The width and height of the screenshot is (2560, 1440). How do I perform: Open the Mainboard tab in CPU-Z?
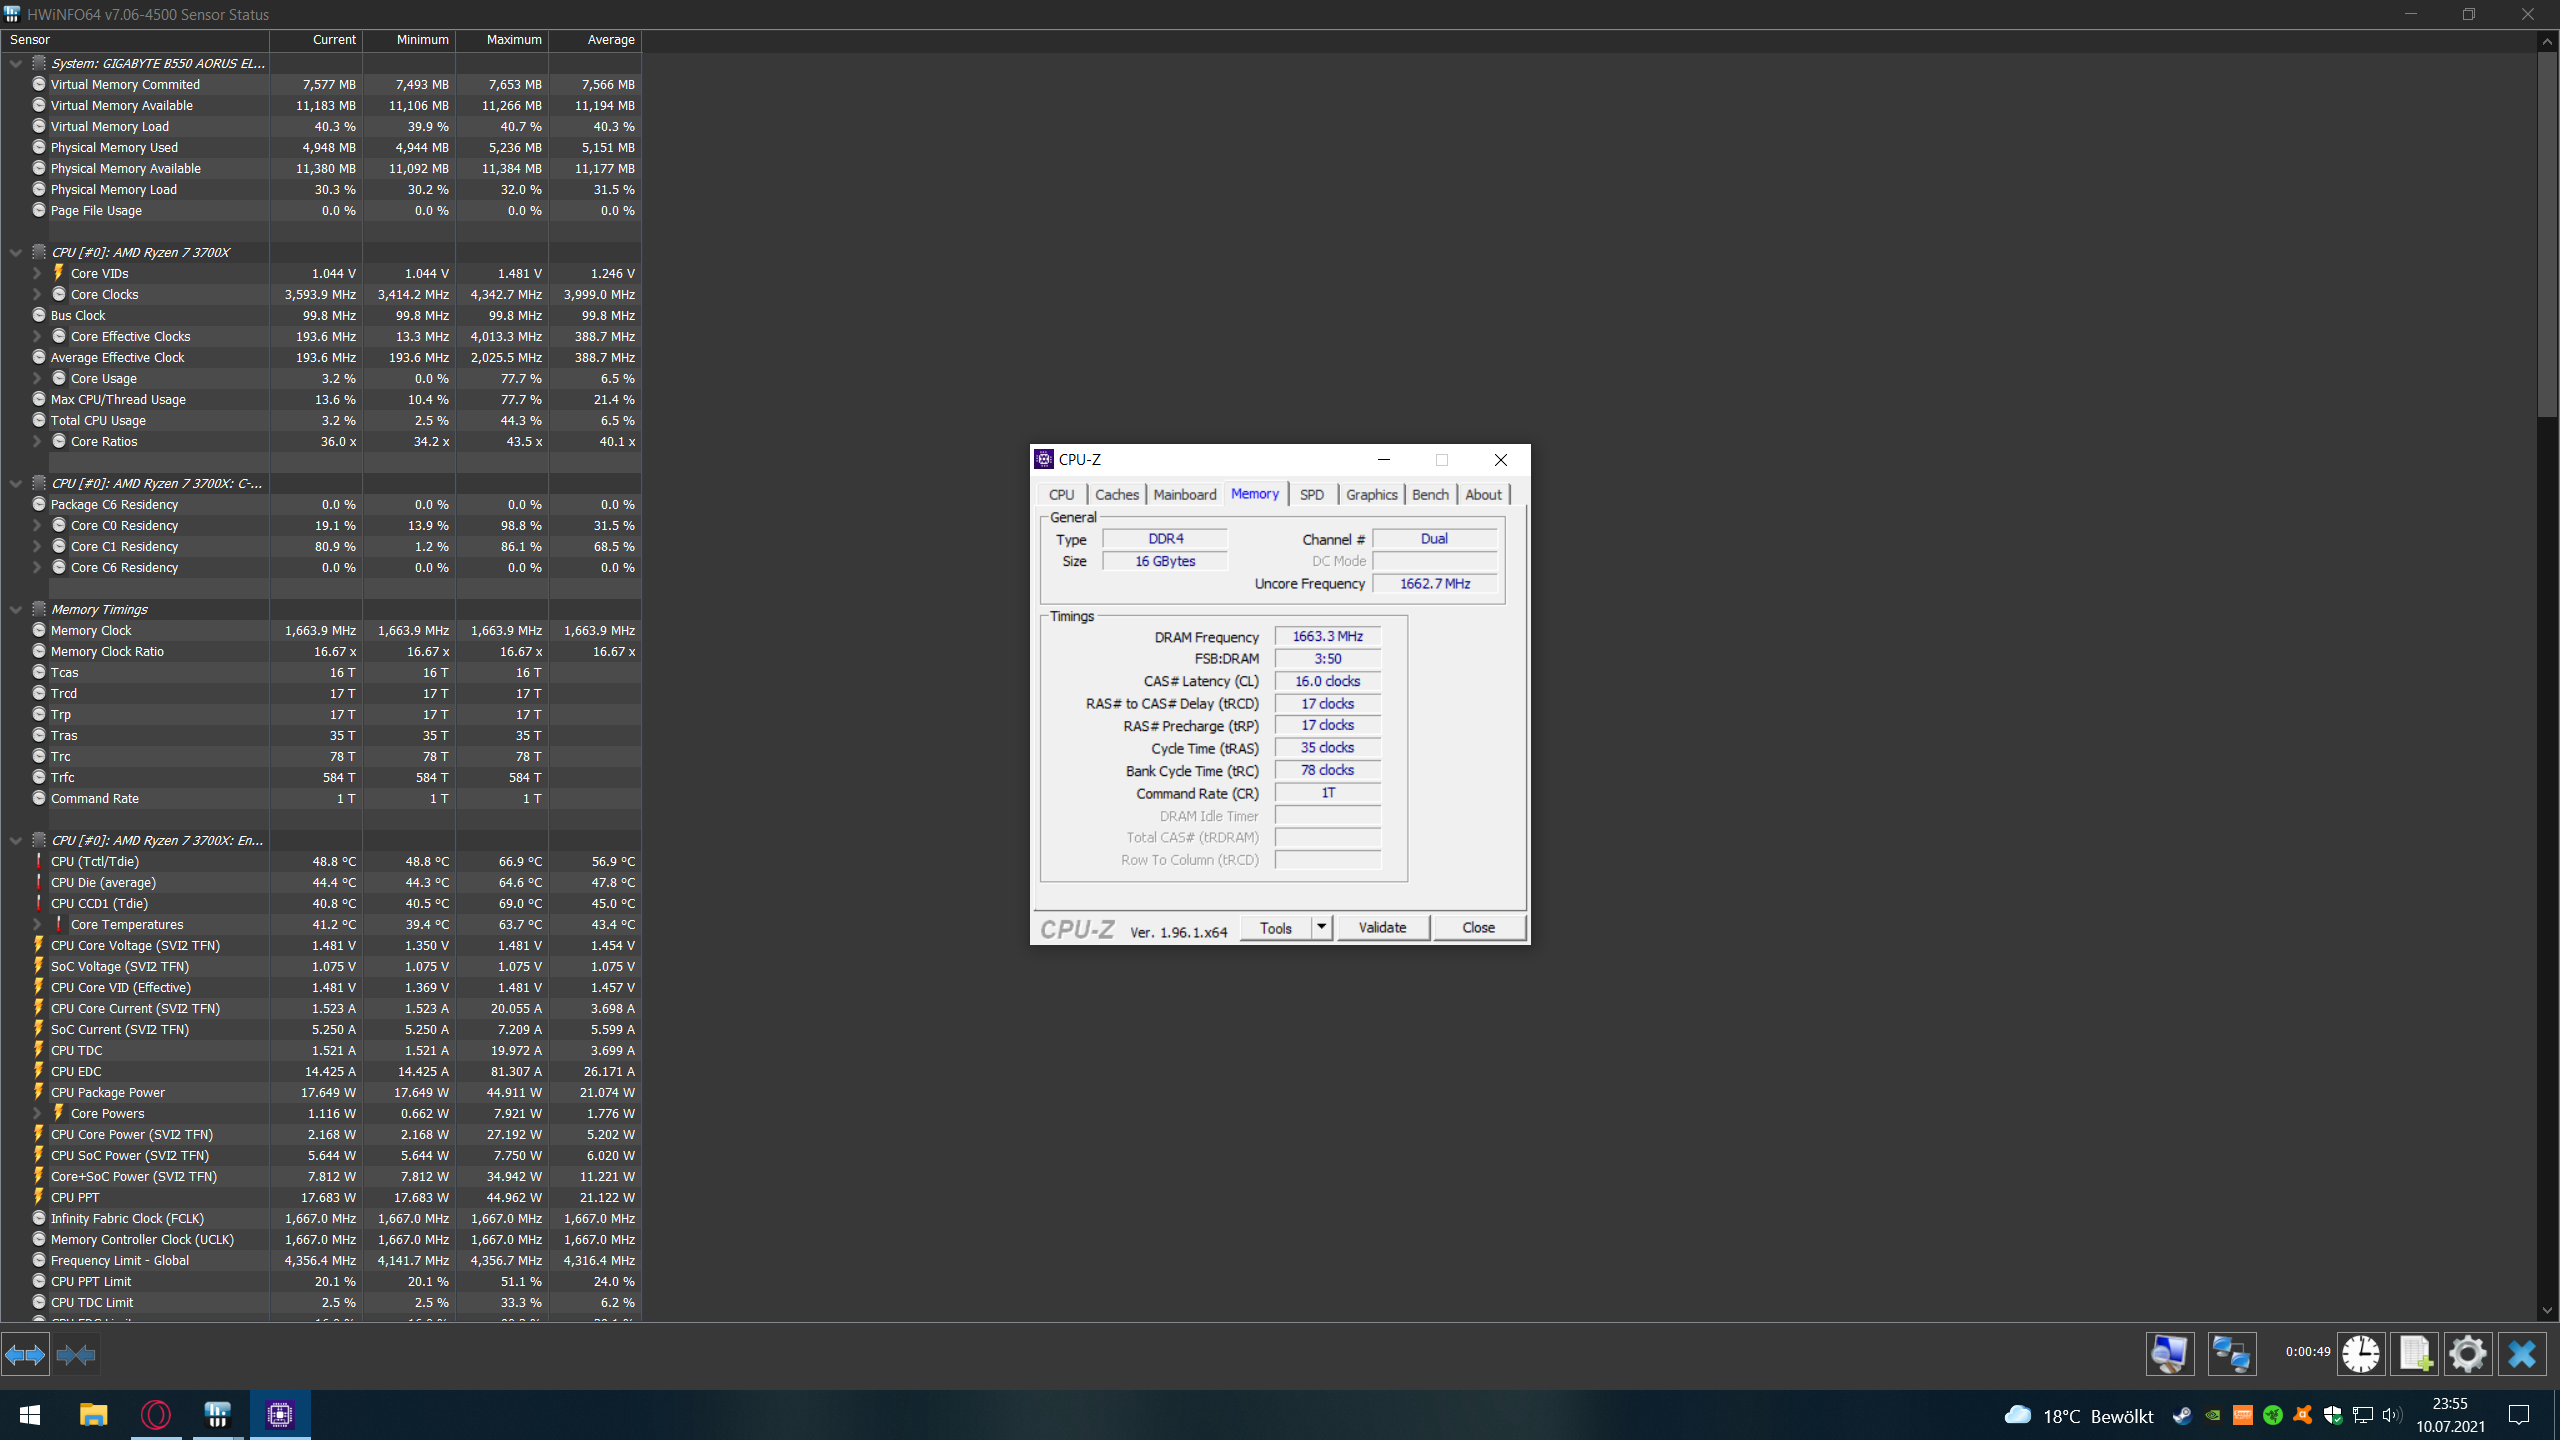1184,494
